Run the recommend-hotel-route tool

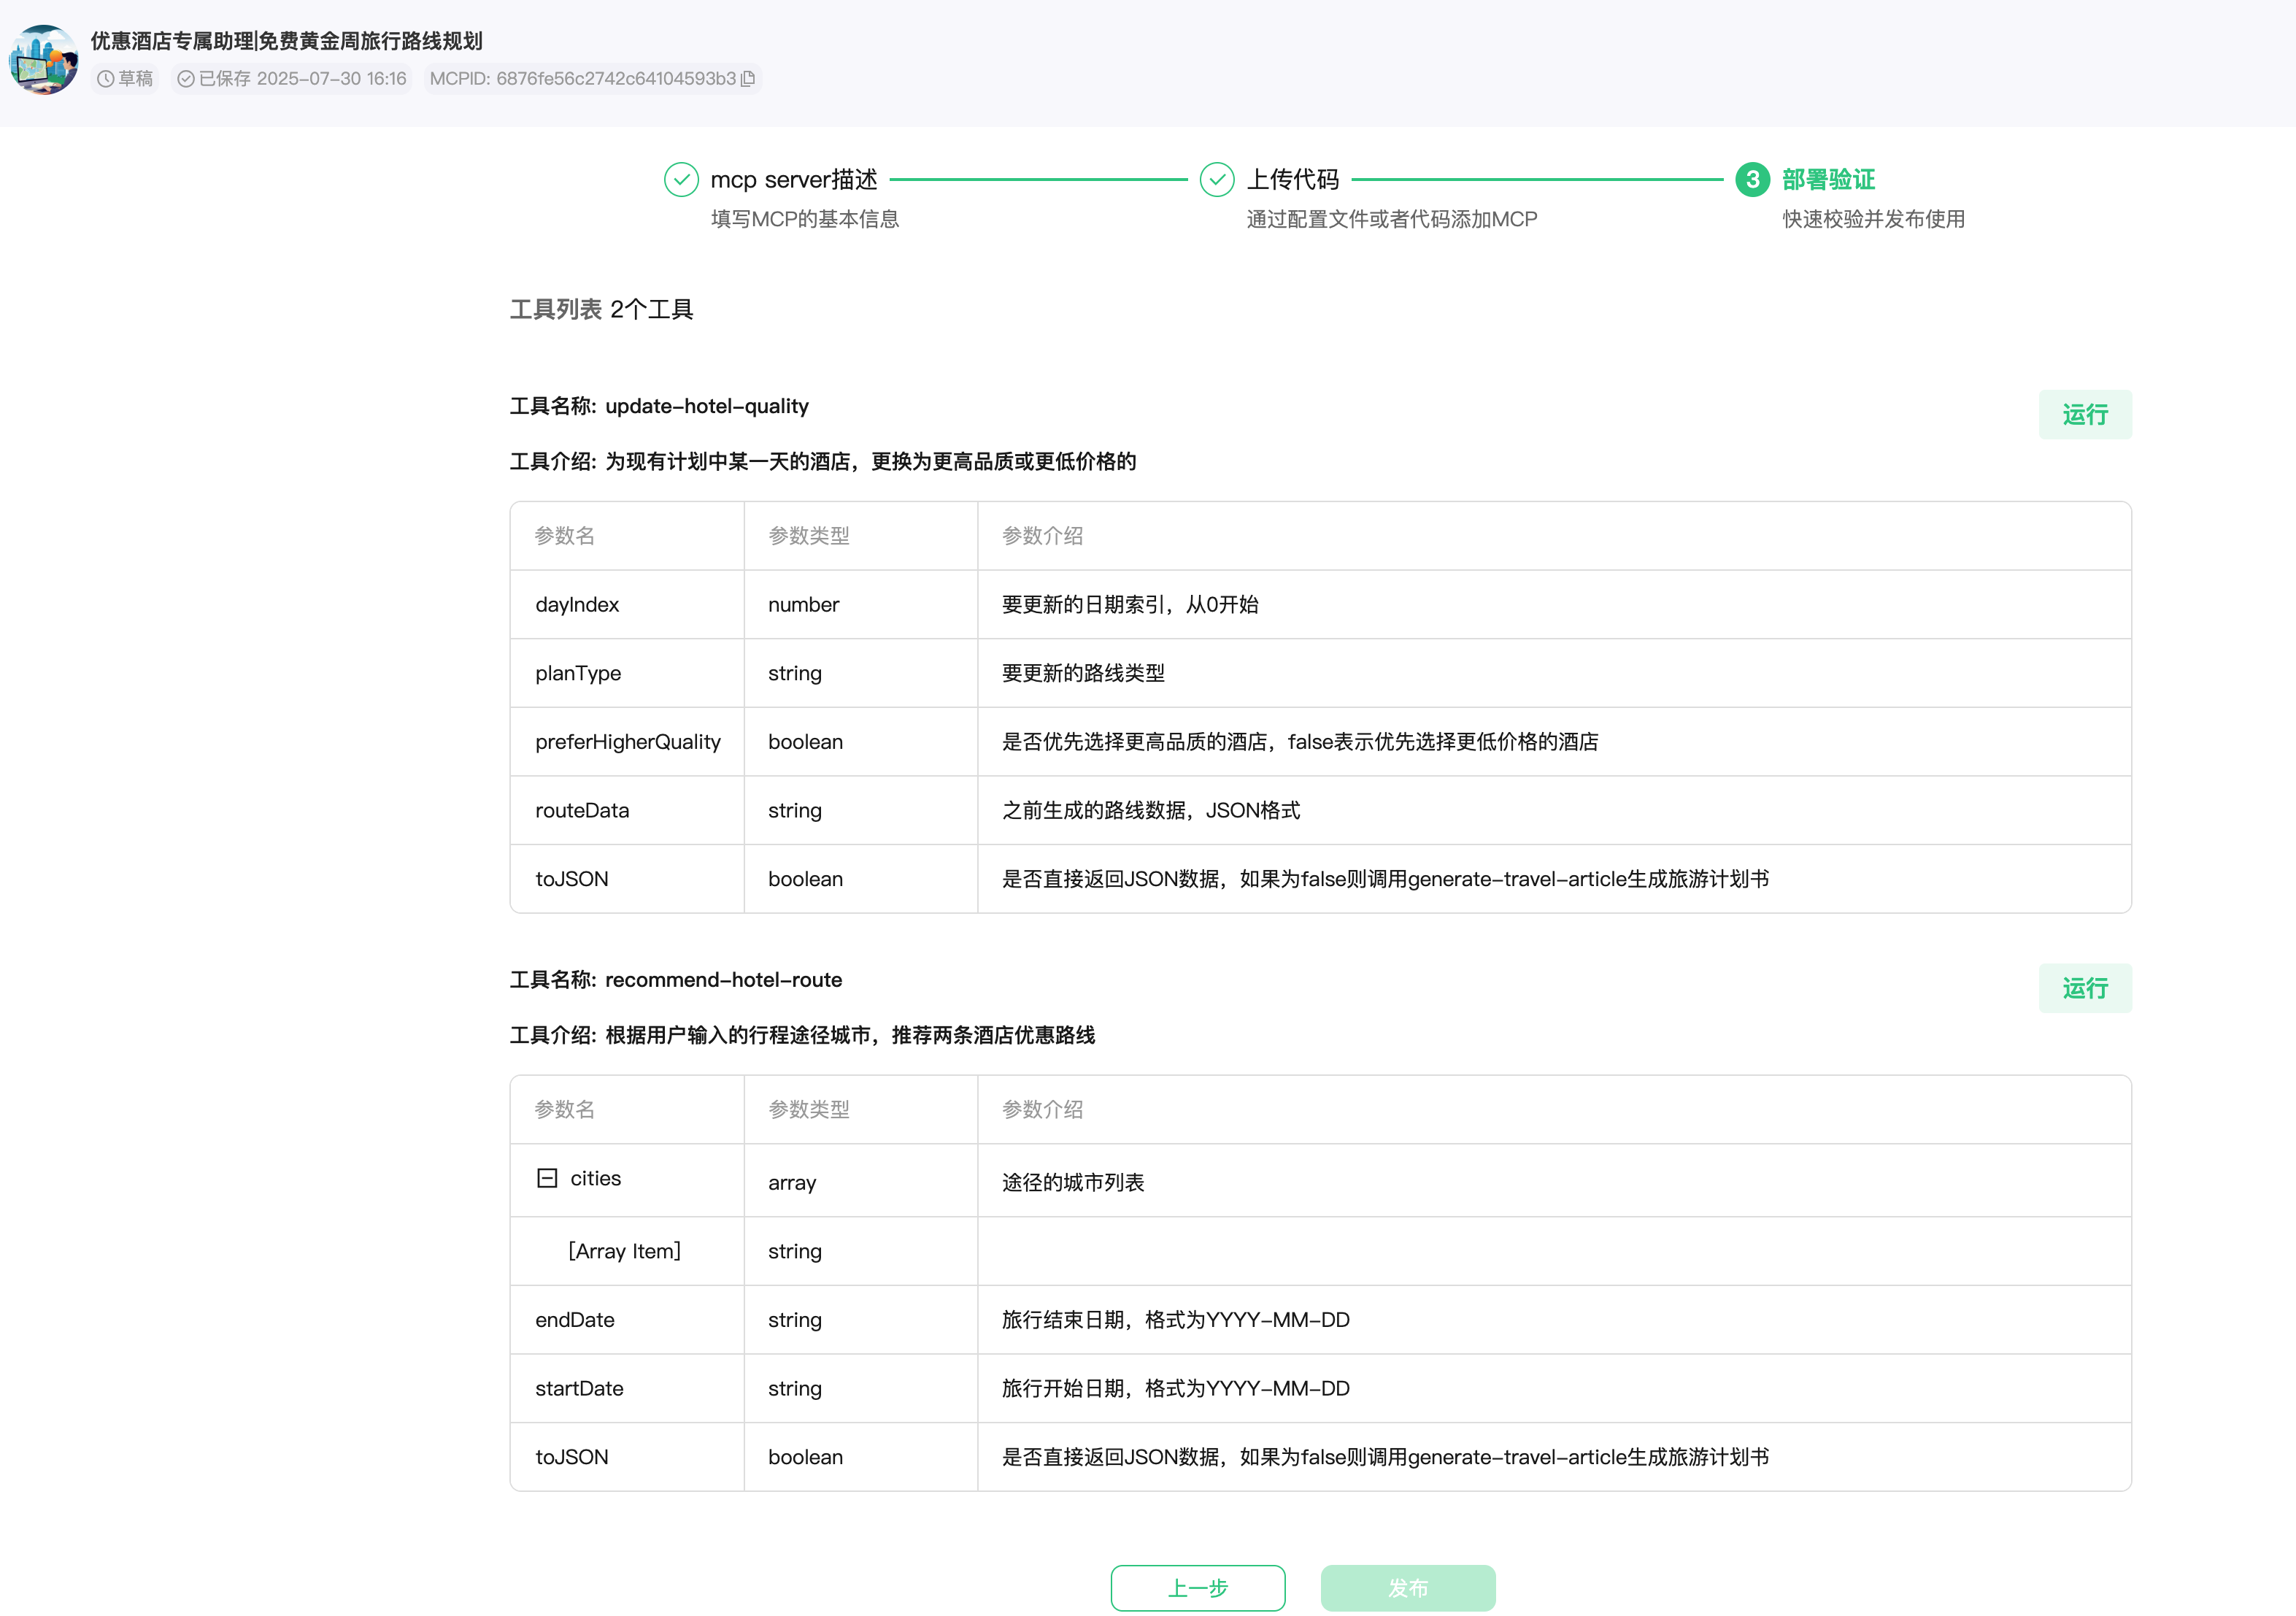2084,988
